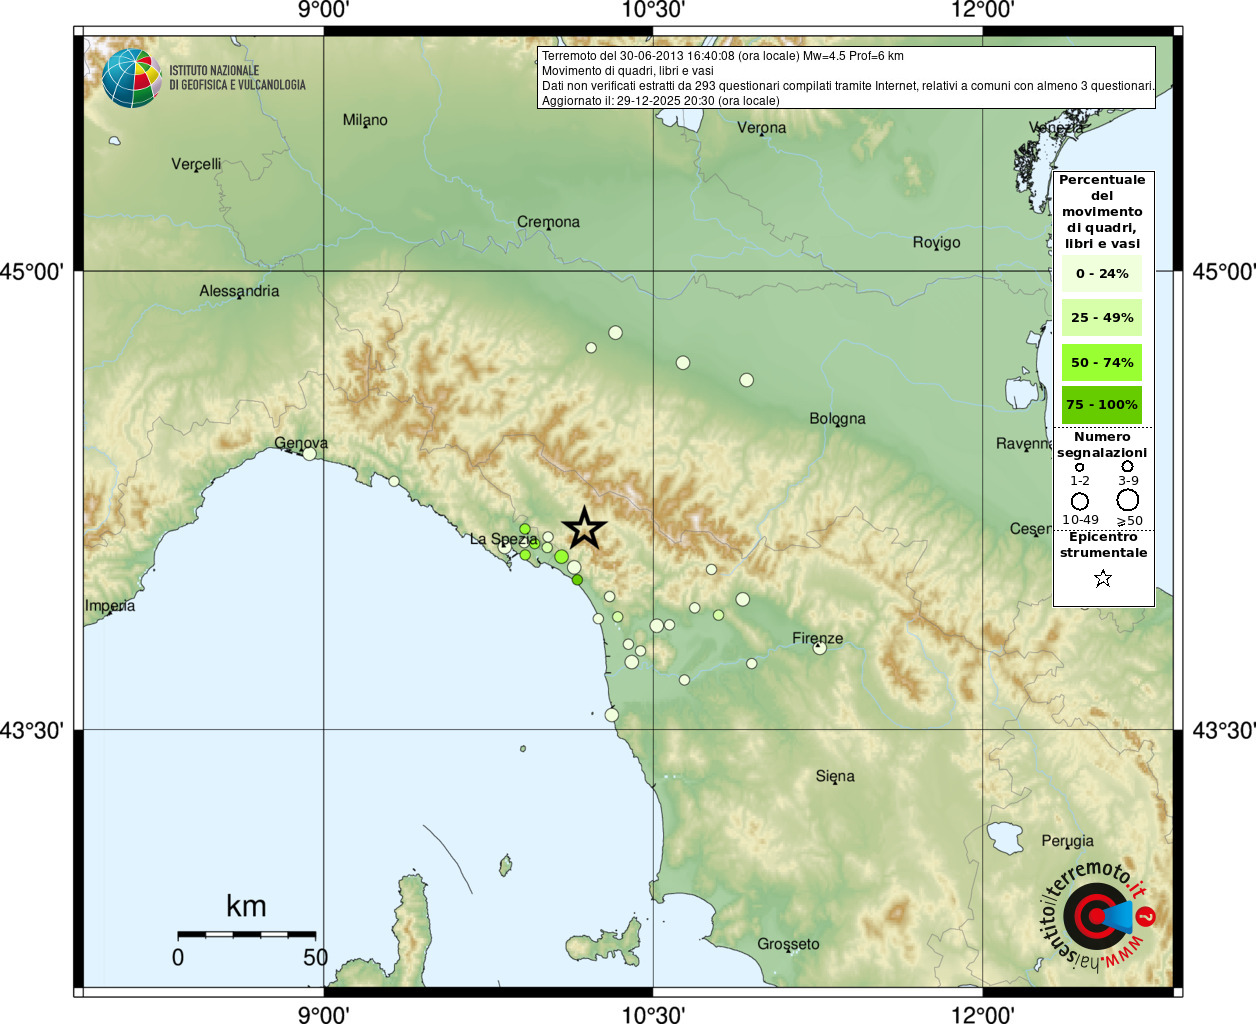This screenshot has height=1024, width=1256.
Task: Click the Imperia city label
Action: [x=110, y=606]
